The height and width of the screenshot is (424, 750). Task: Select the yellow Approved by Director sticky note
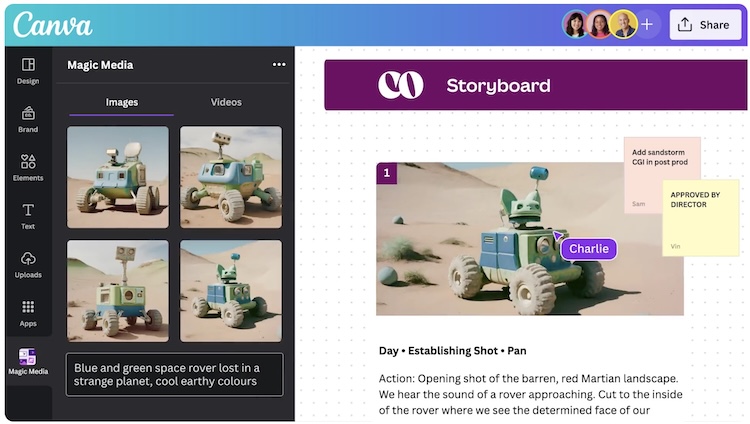pos(701,218)
